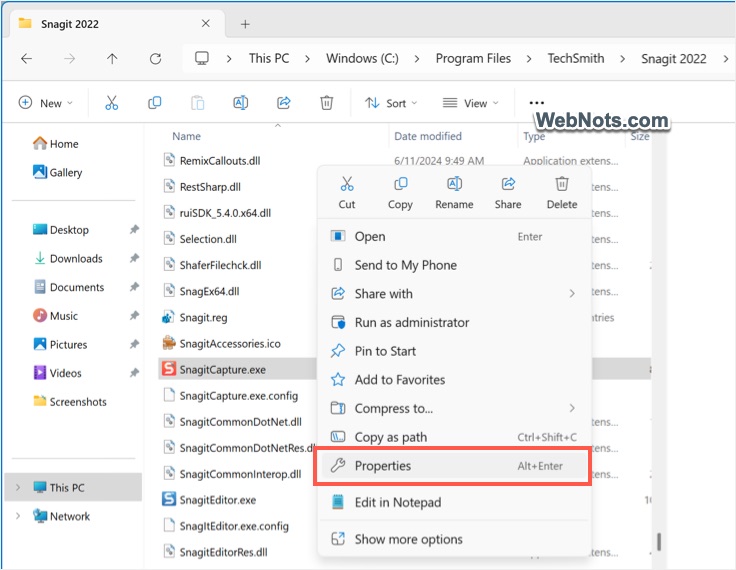This screenshot has width=736, height=570.
Task: Add a new tab with the plus button
Action: point(245,24)
